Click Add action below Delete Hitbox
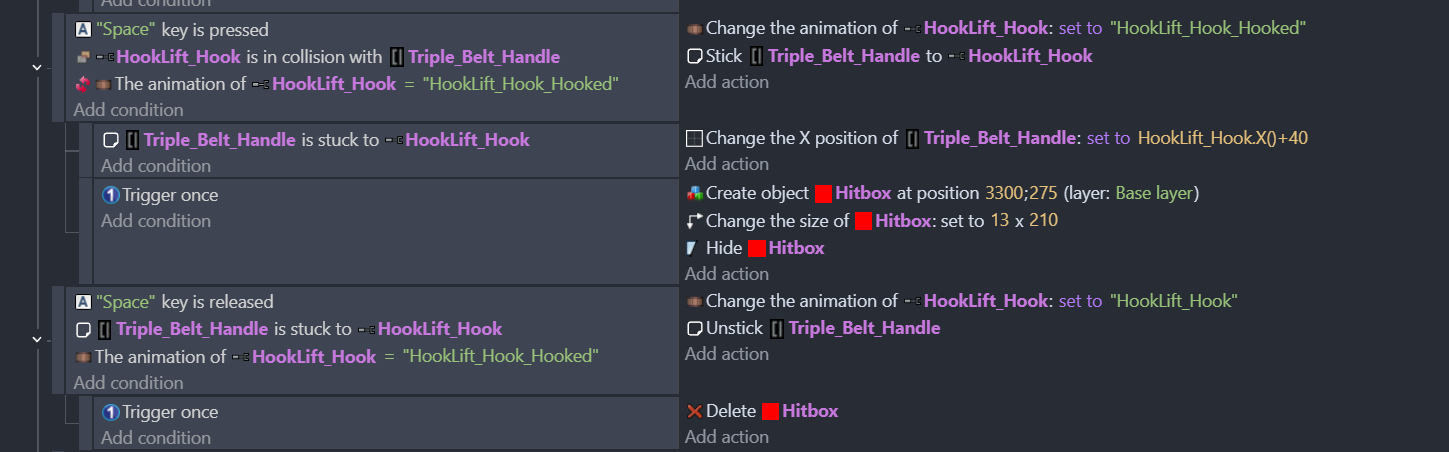This screenshot has width=1449, height=452. (x=727, y=437)
